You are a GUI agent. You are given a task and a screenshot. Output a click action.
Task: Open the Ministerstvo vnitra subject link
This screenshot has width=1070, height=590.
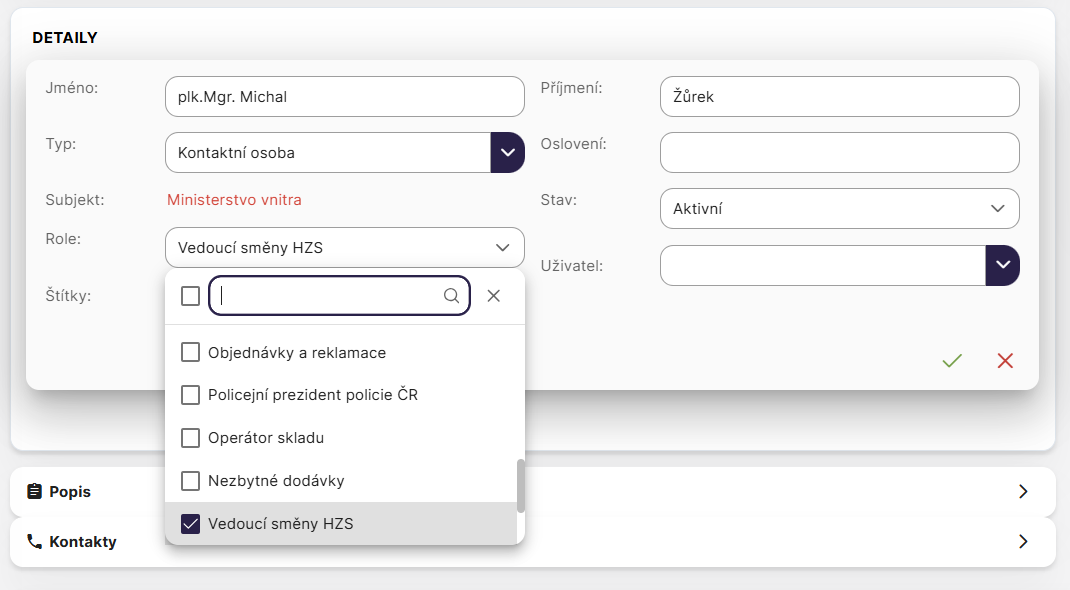coord(234,199)
